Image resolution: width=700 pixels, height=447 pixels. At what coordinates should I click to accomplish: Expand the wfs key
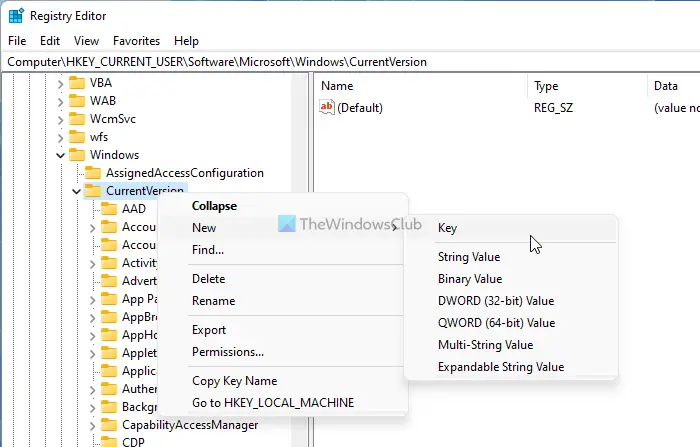[60, 137]
